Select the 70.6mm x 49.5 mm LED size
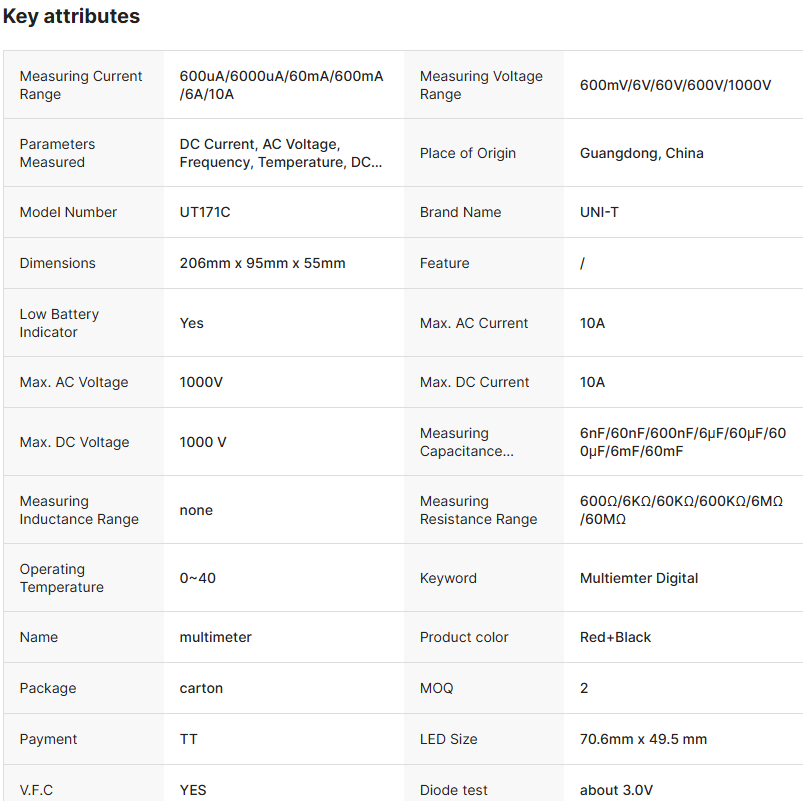Image resolution: width=803 pixels, height=801 pixels. [x=643, y=739]
